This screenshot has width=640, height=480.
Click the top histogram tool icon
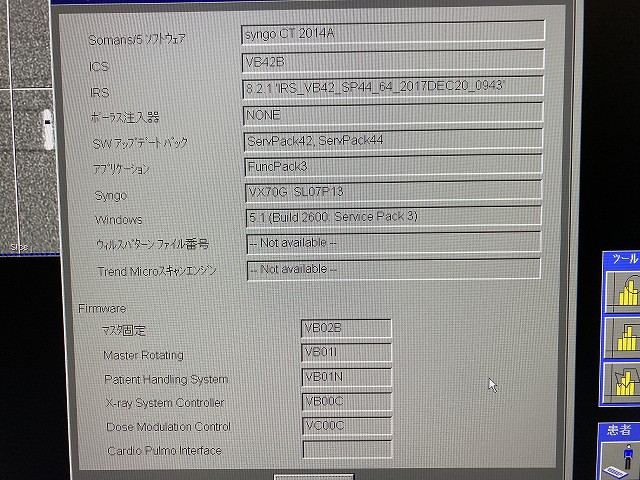pyautogui.click(x=623, y=290)
